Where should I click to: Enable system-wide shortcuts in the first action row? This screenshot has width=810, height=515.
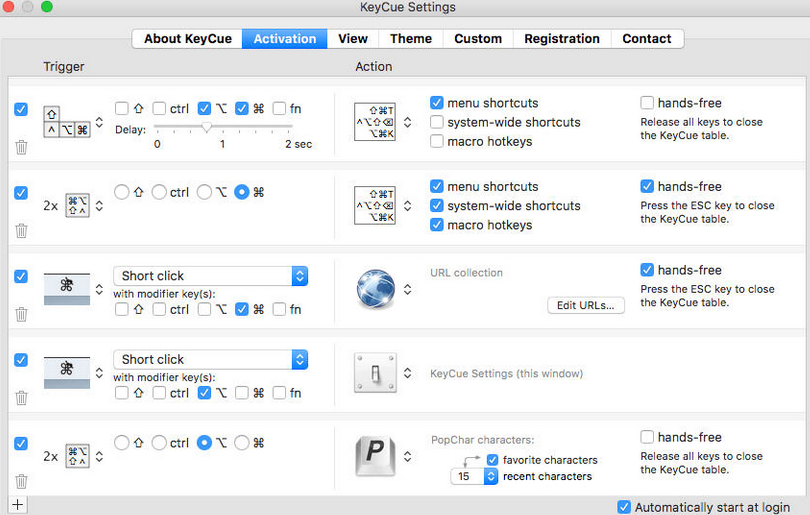tap(437, 122)
